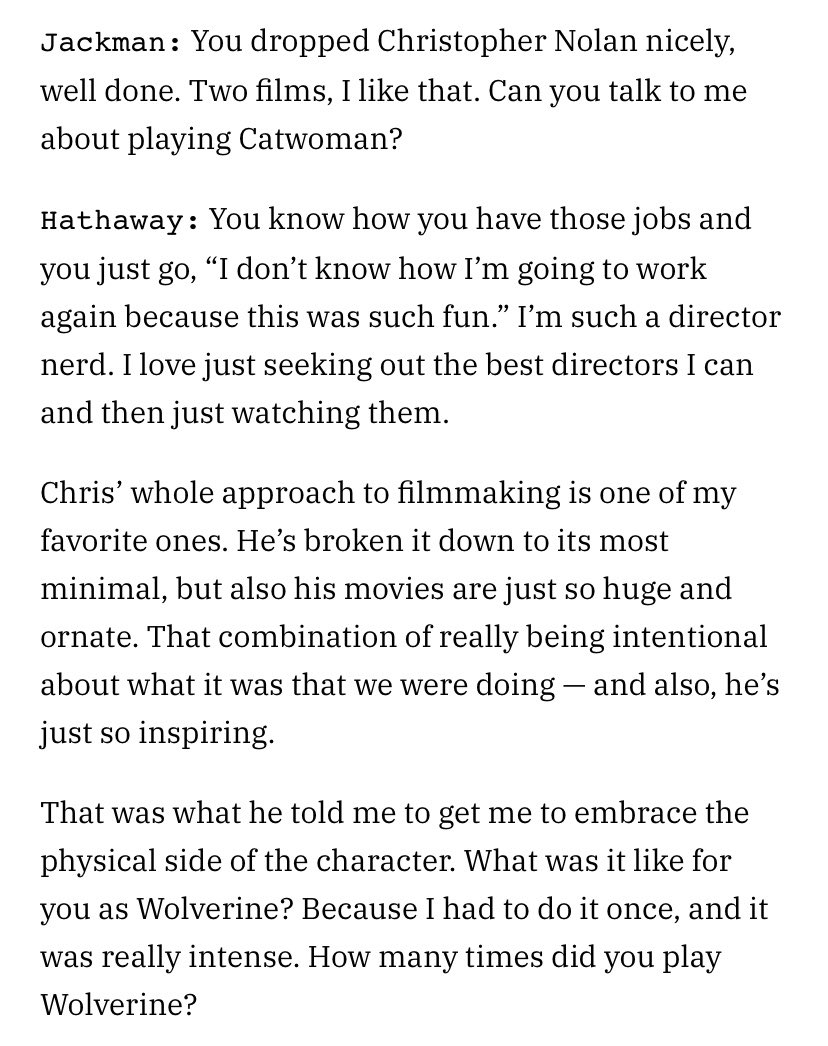This screenshot has width=828, height=1046.
Task: Click the words 'about playing' before Catwoman
Action: click(x=135, y=139)
